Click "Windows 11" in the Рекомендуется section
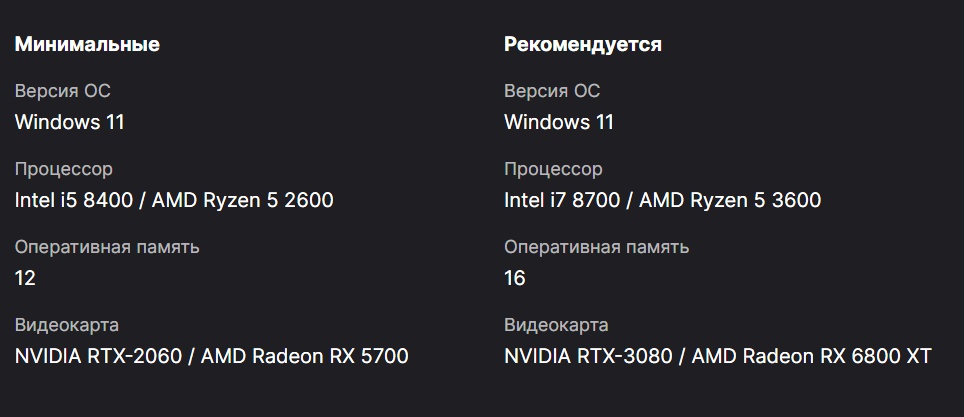The image size is (964, 417). point(559,122)
